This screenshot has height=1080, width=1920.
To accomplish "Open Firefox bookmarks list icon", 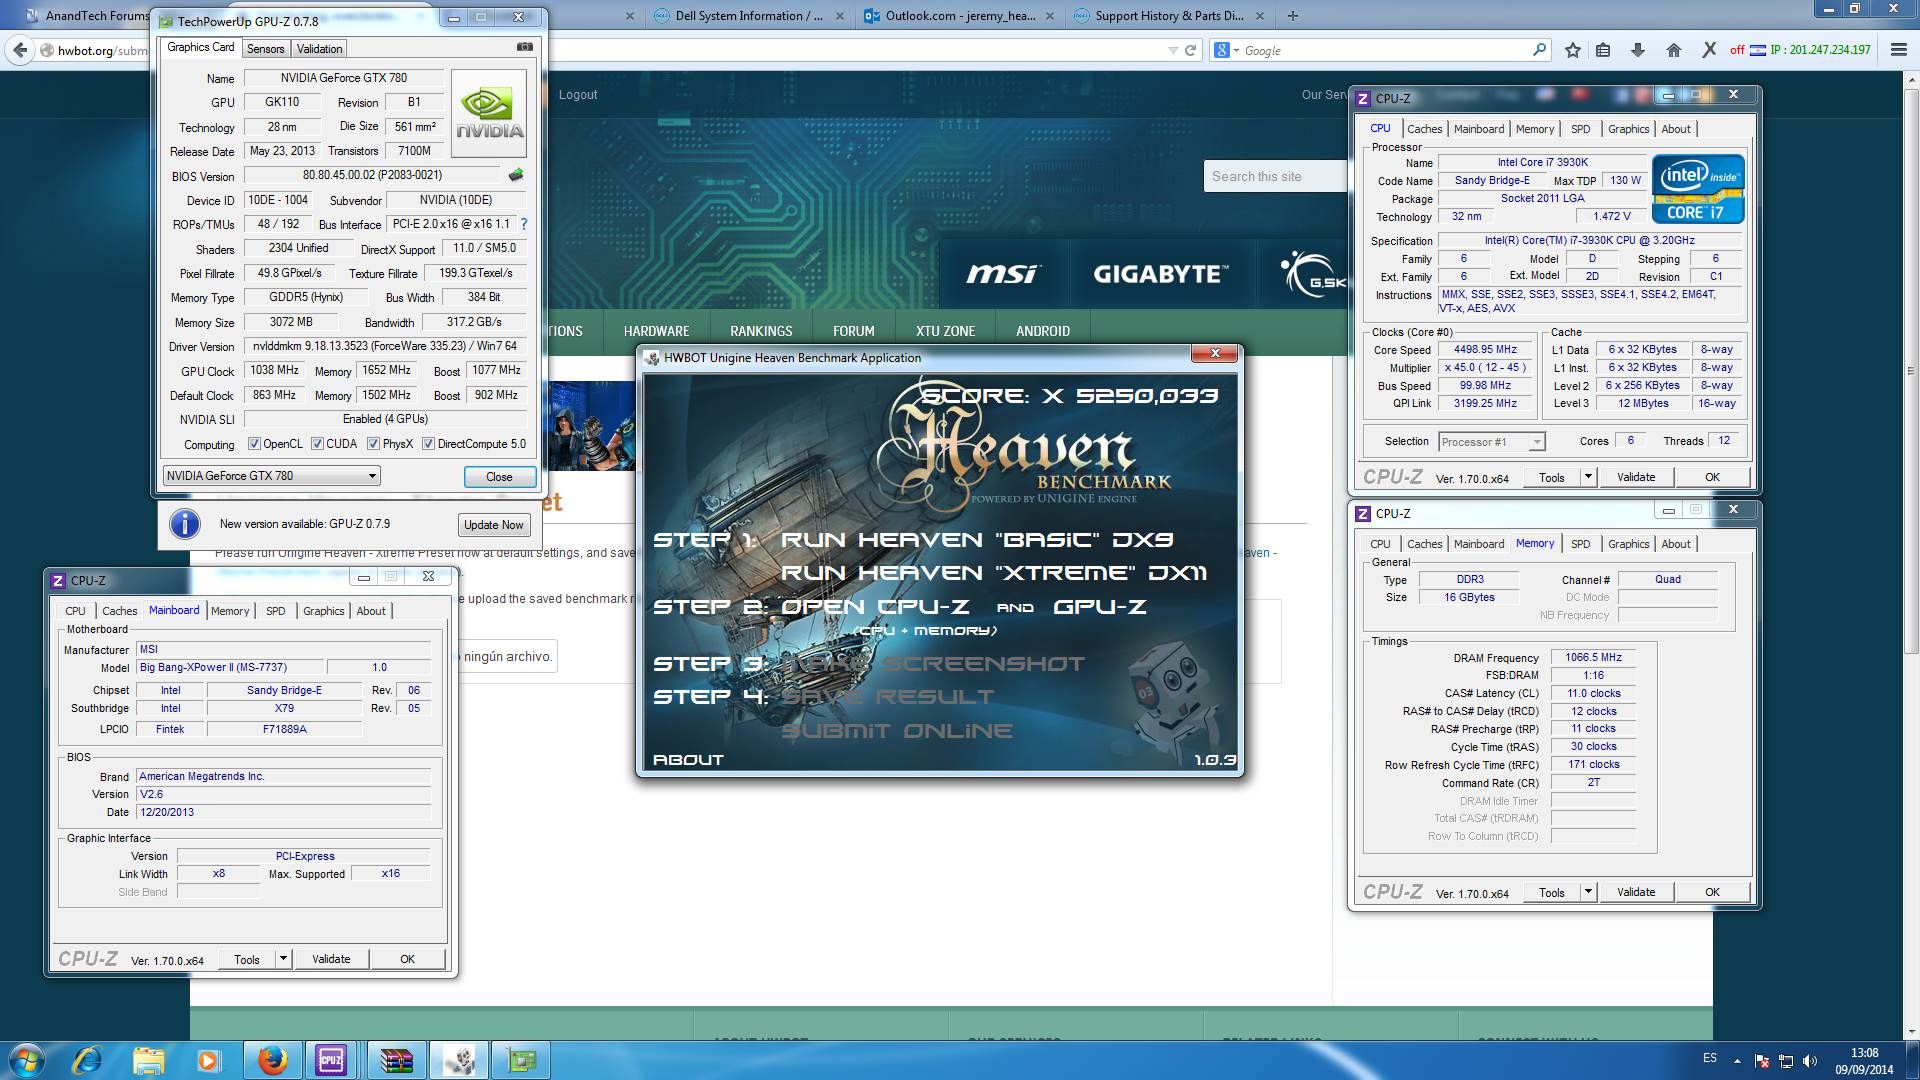I will (1603, 50).
